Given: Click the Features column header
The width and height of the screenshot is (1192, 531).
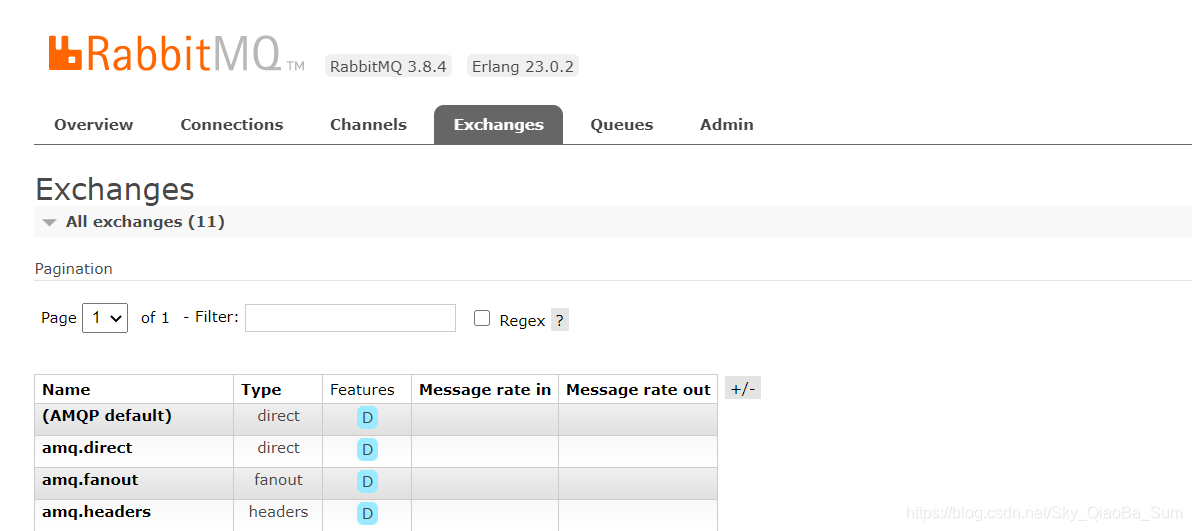Looking at the screenshot, I should point(362,390).
